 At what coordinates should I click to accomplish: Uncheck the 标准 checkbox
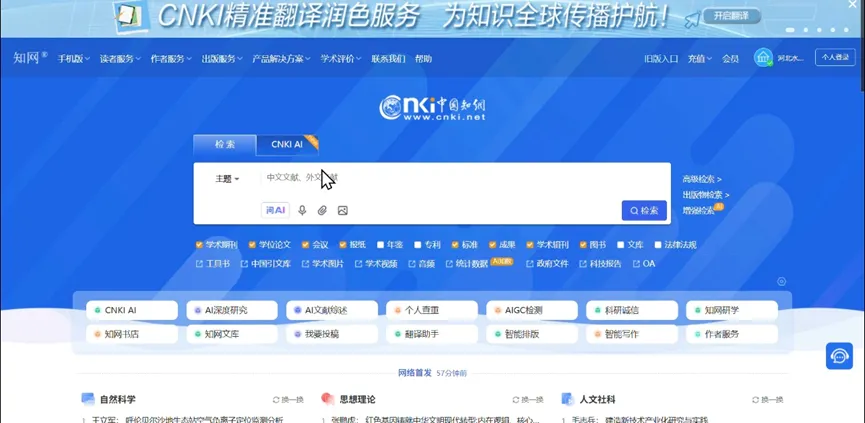(x=455, y=245)
